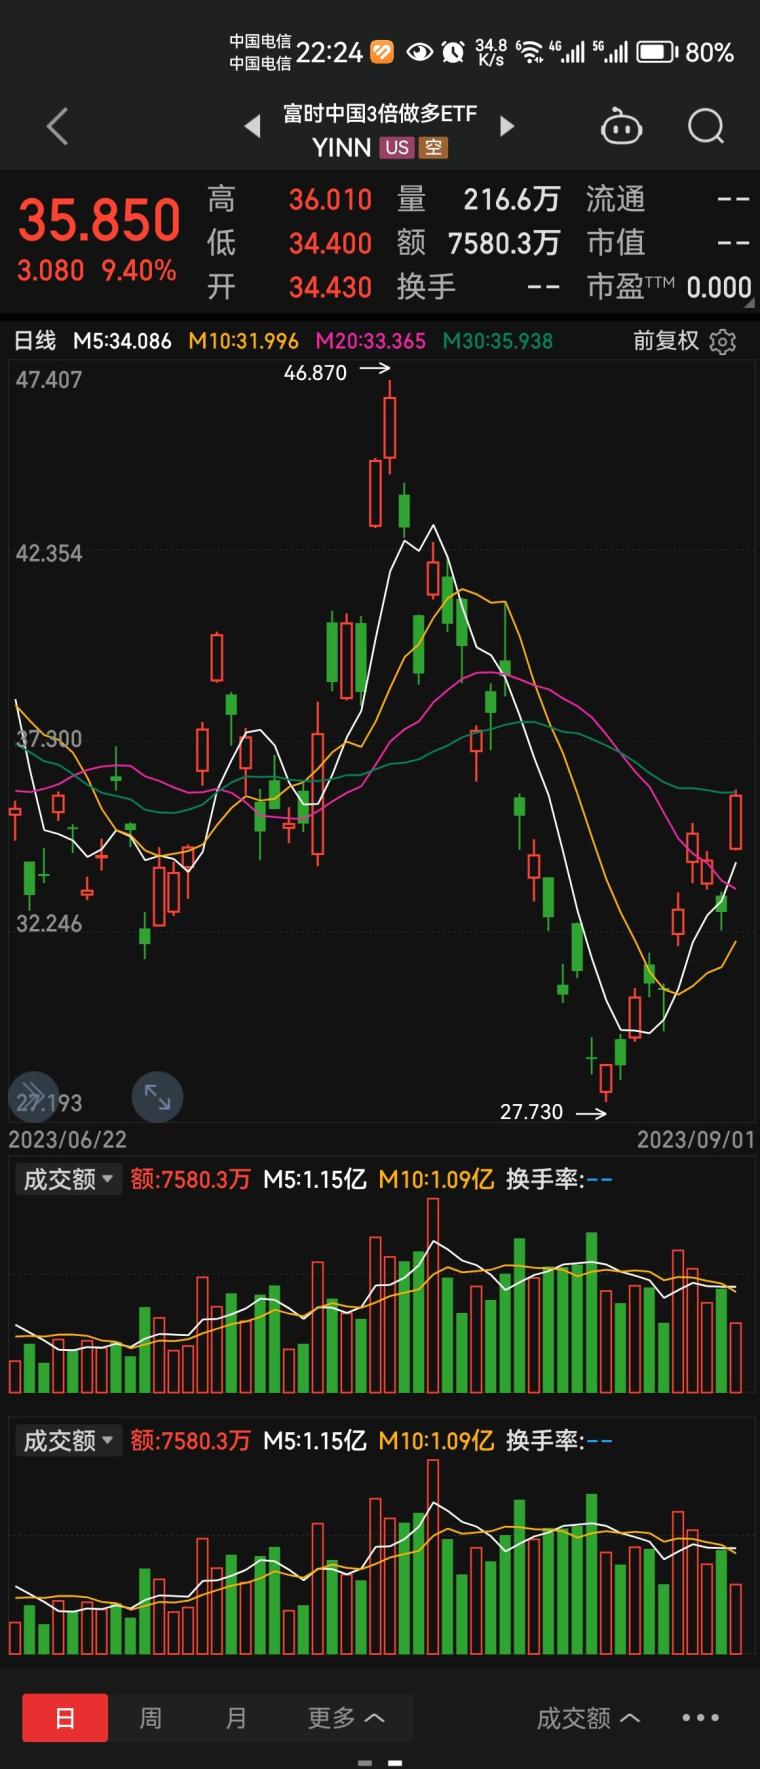Tap the eye comfort status icon
Viewport: 760px width, 1769px height.
click(419, 52)
